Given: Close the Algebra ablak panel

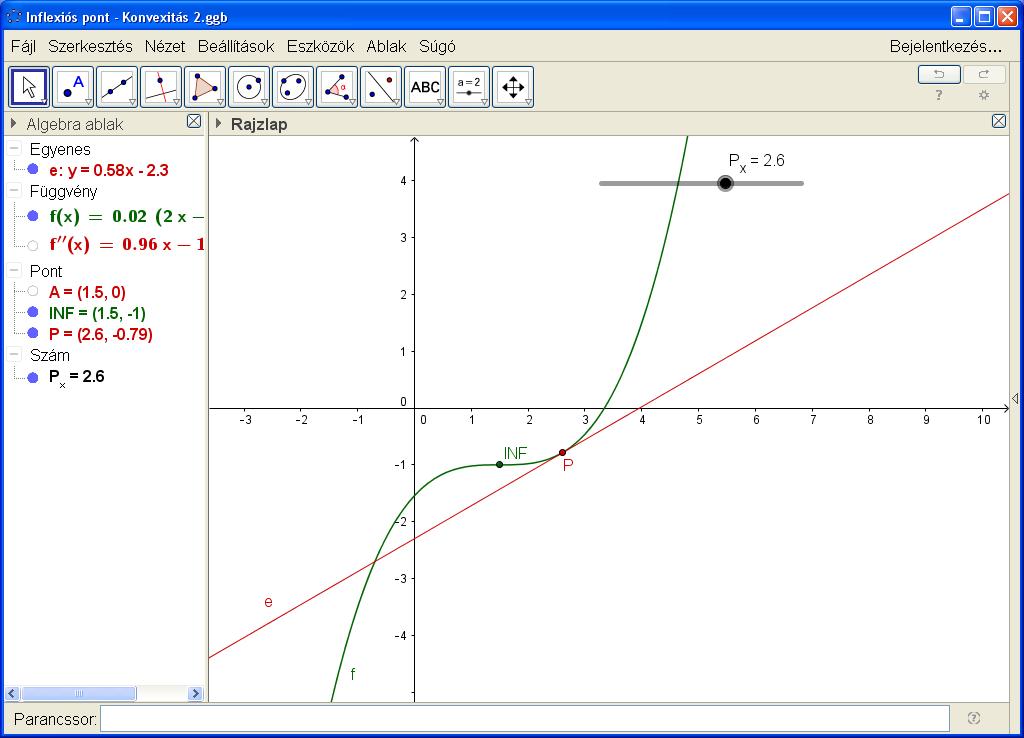Looking at the screenshot, I should click(194, 121).
